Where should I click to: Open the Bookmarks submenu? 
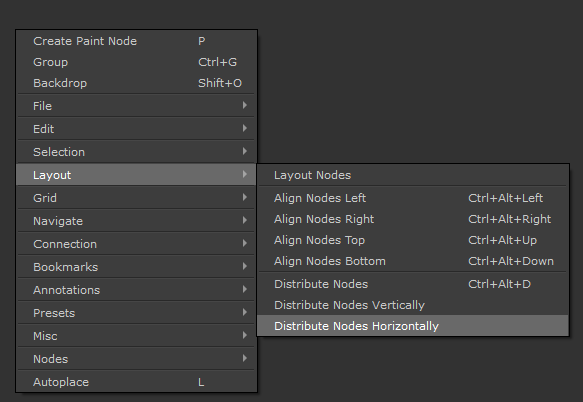tap(136, 267)
